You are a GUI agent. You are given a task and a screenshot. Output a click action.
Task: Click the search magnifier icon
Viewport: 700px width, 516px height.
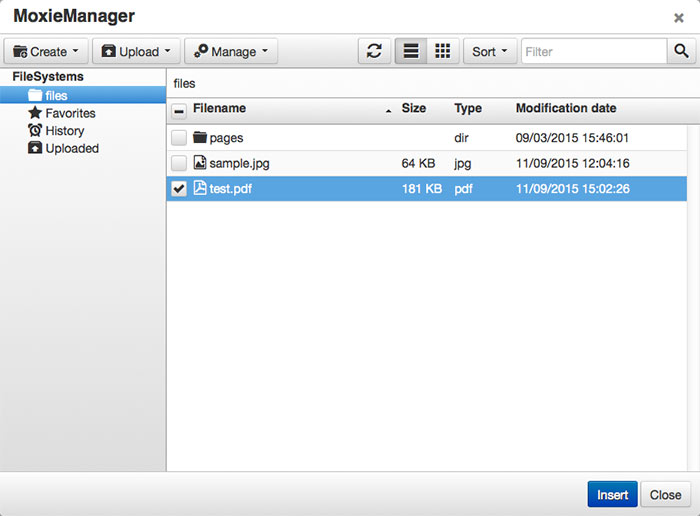coord(681,51)
